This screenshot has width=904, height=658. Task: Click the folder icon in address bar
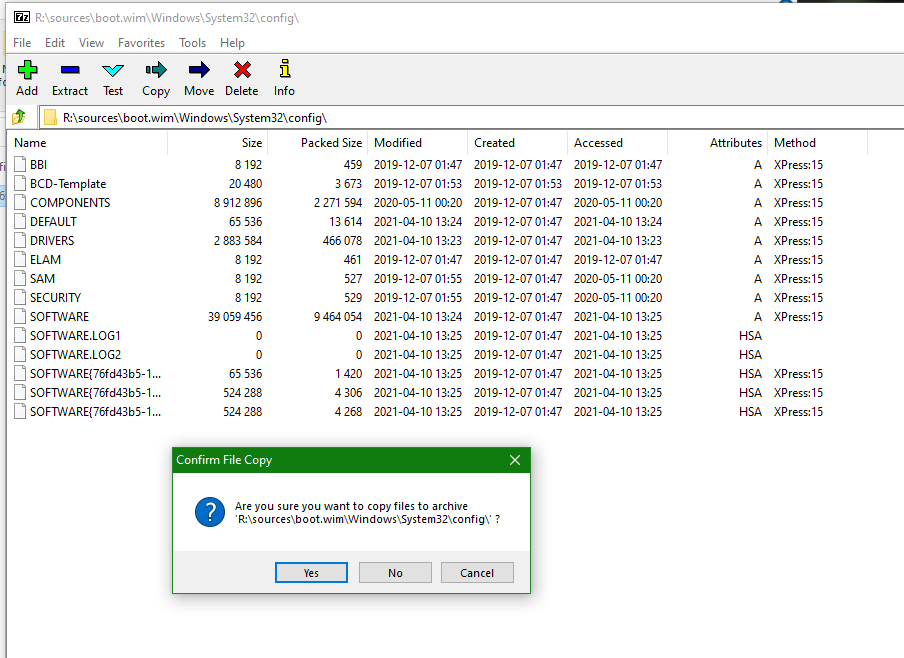coord(50,118)
